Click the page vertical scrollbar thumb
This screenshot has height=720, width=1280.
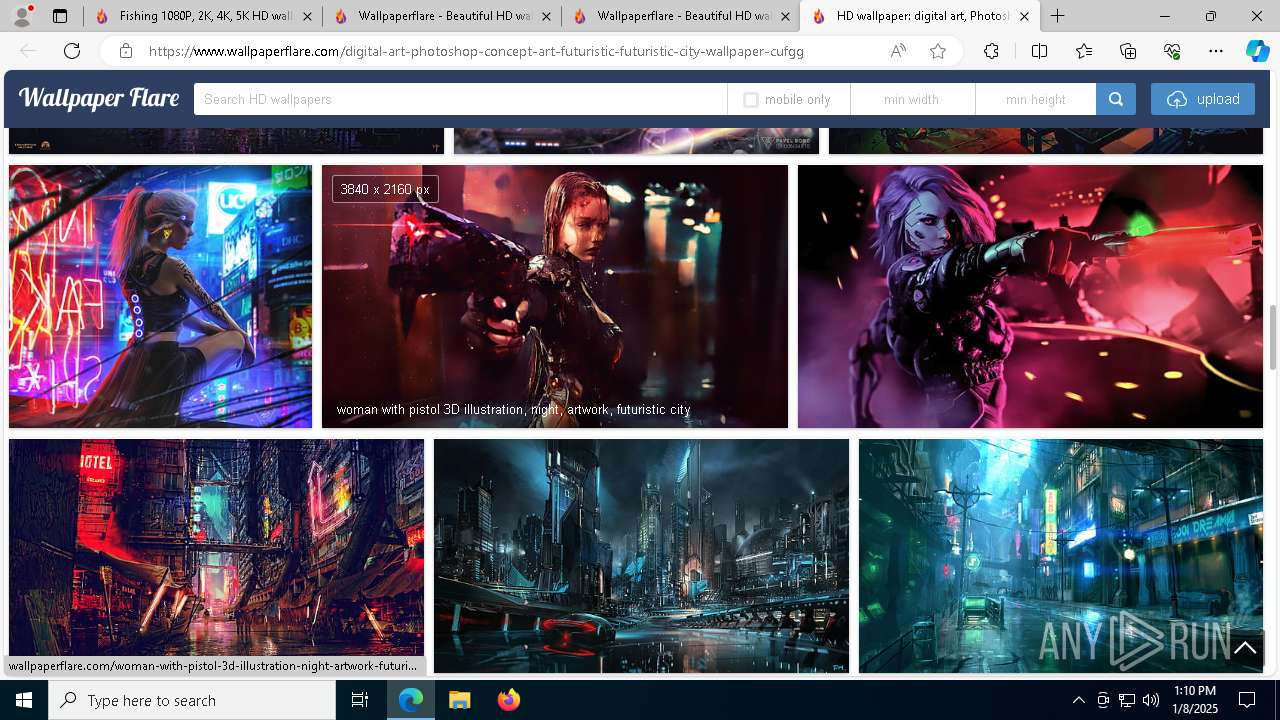point(1273,337)
